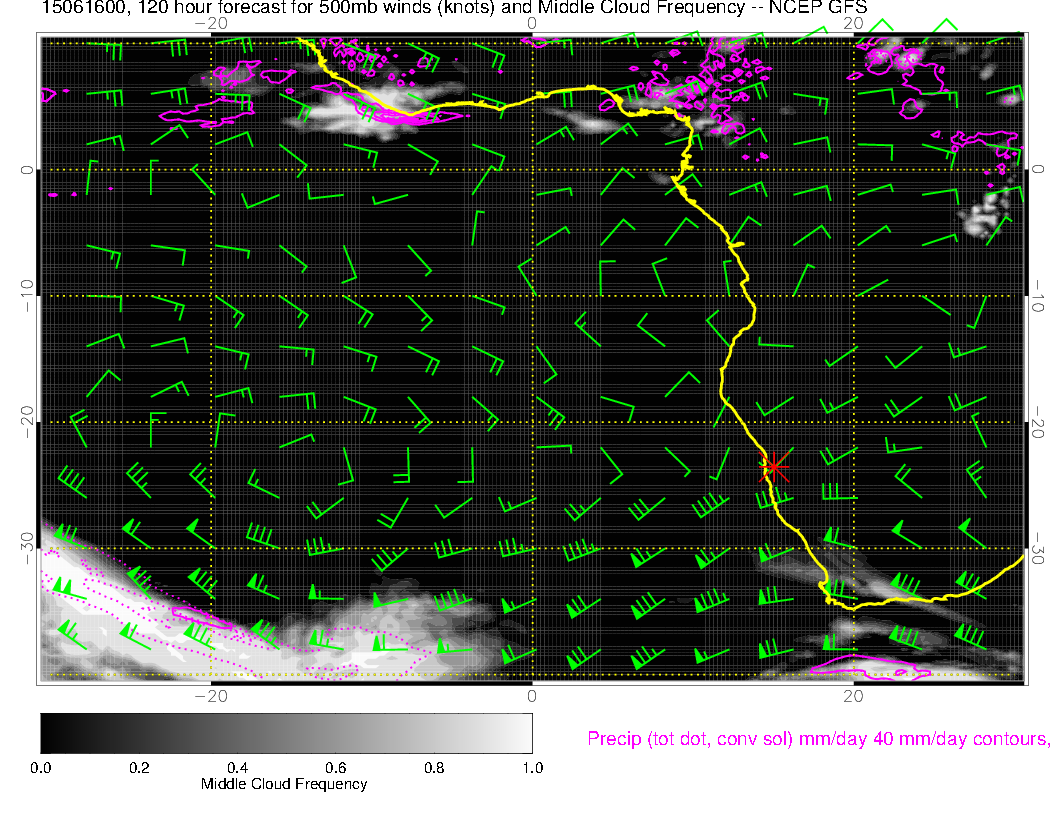Click the '-30' latitude label on the left axis

26,548
